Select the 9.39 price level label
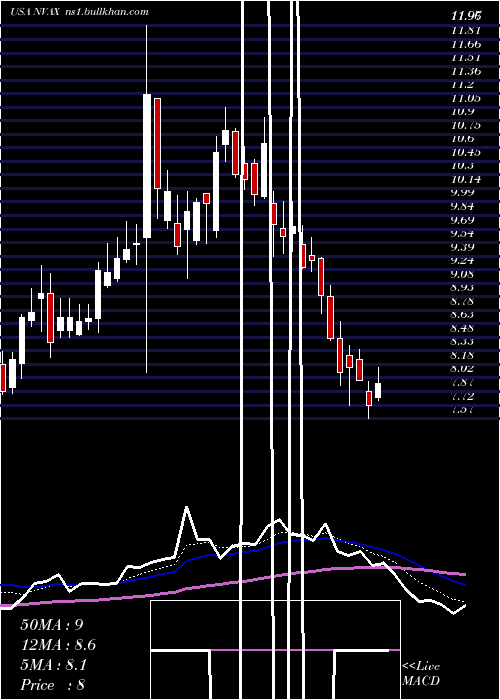The image size is (500, 700). 464,247
